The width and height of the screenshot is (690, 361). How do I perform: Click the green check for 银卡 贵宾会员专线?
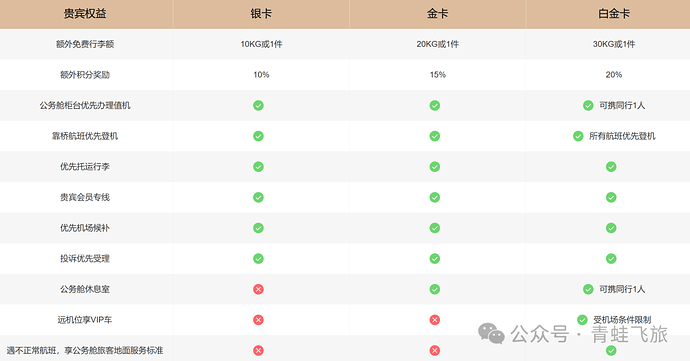258,197
